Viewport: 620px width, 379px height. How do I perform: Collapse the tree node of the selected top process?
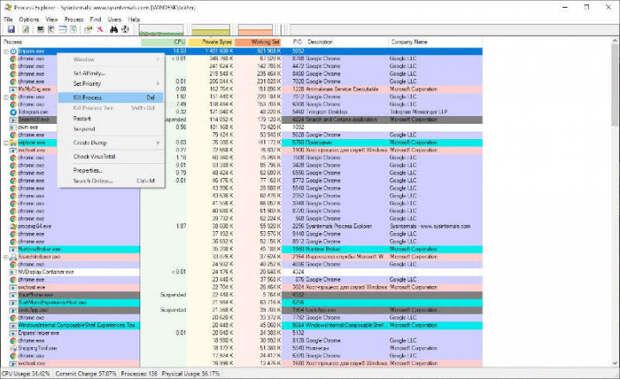(x=6, y=51)
